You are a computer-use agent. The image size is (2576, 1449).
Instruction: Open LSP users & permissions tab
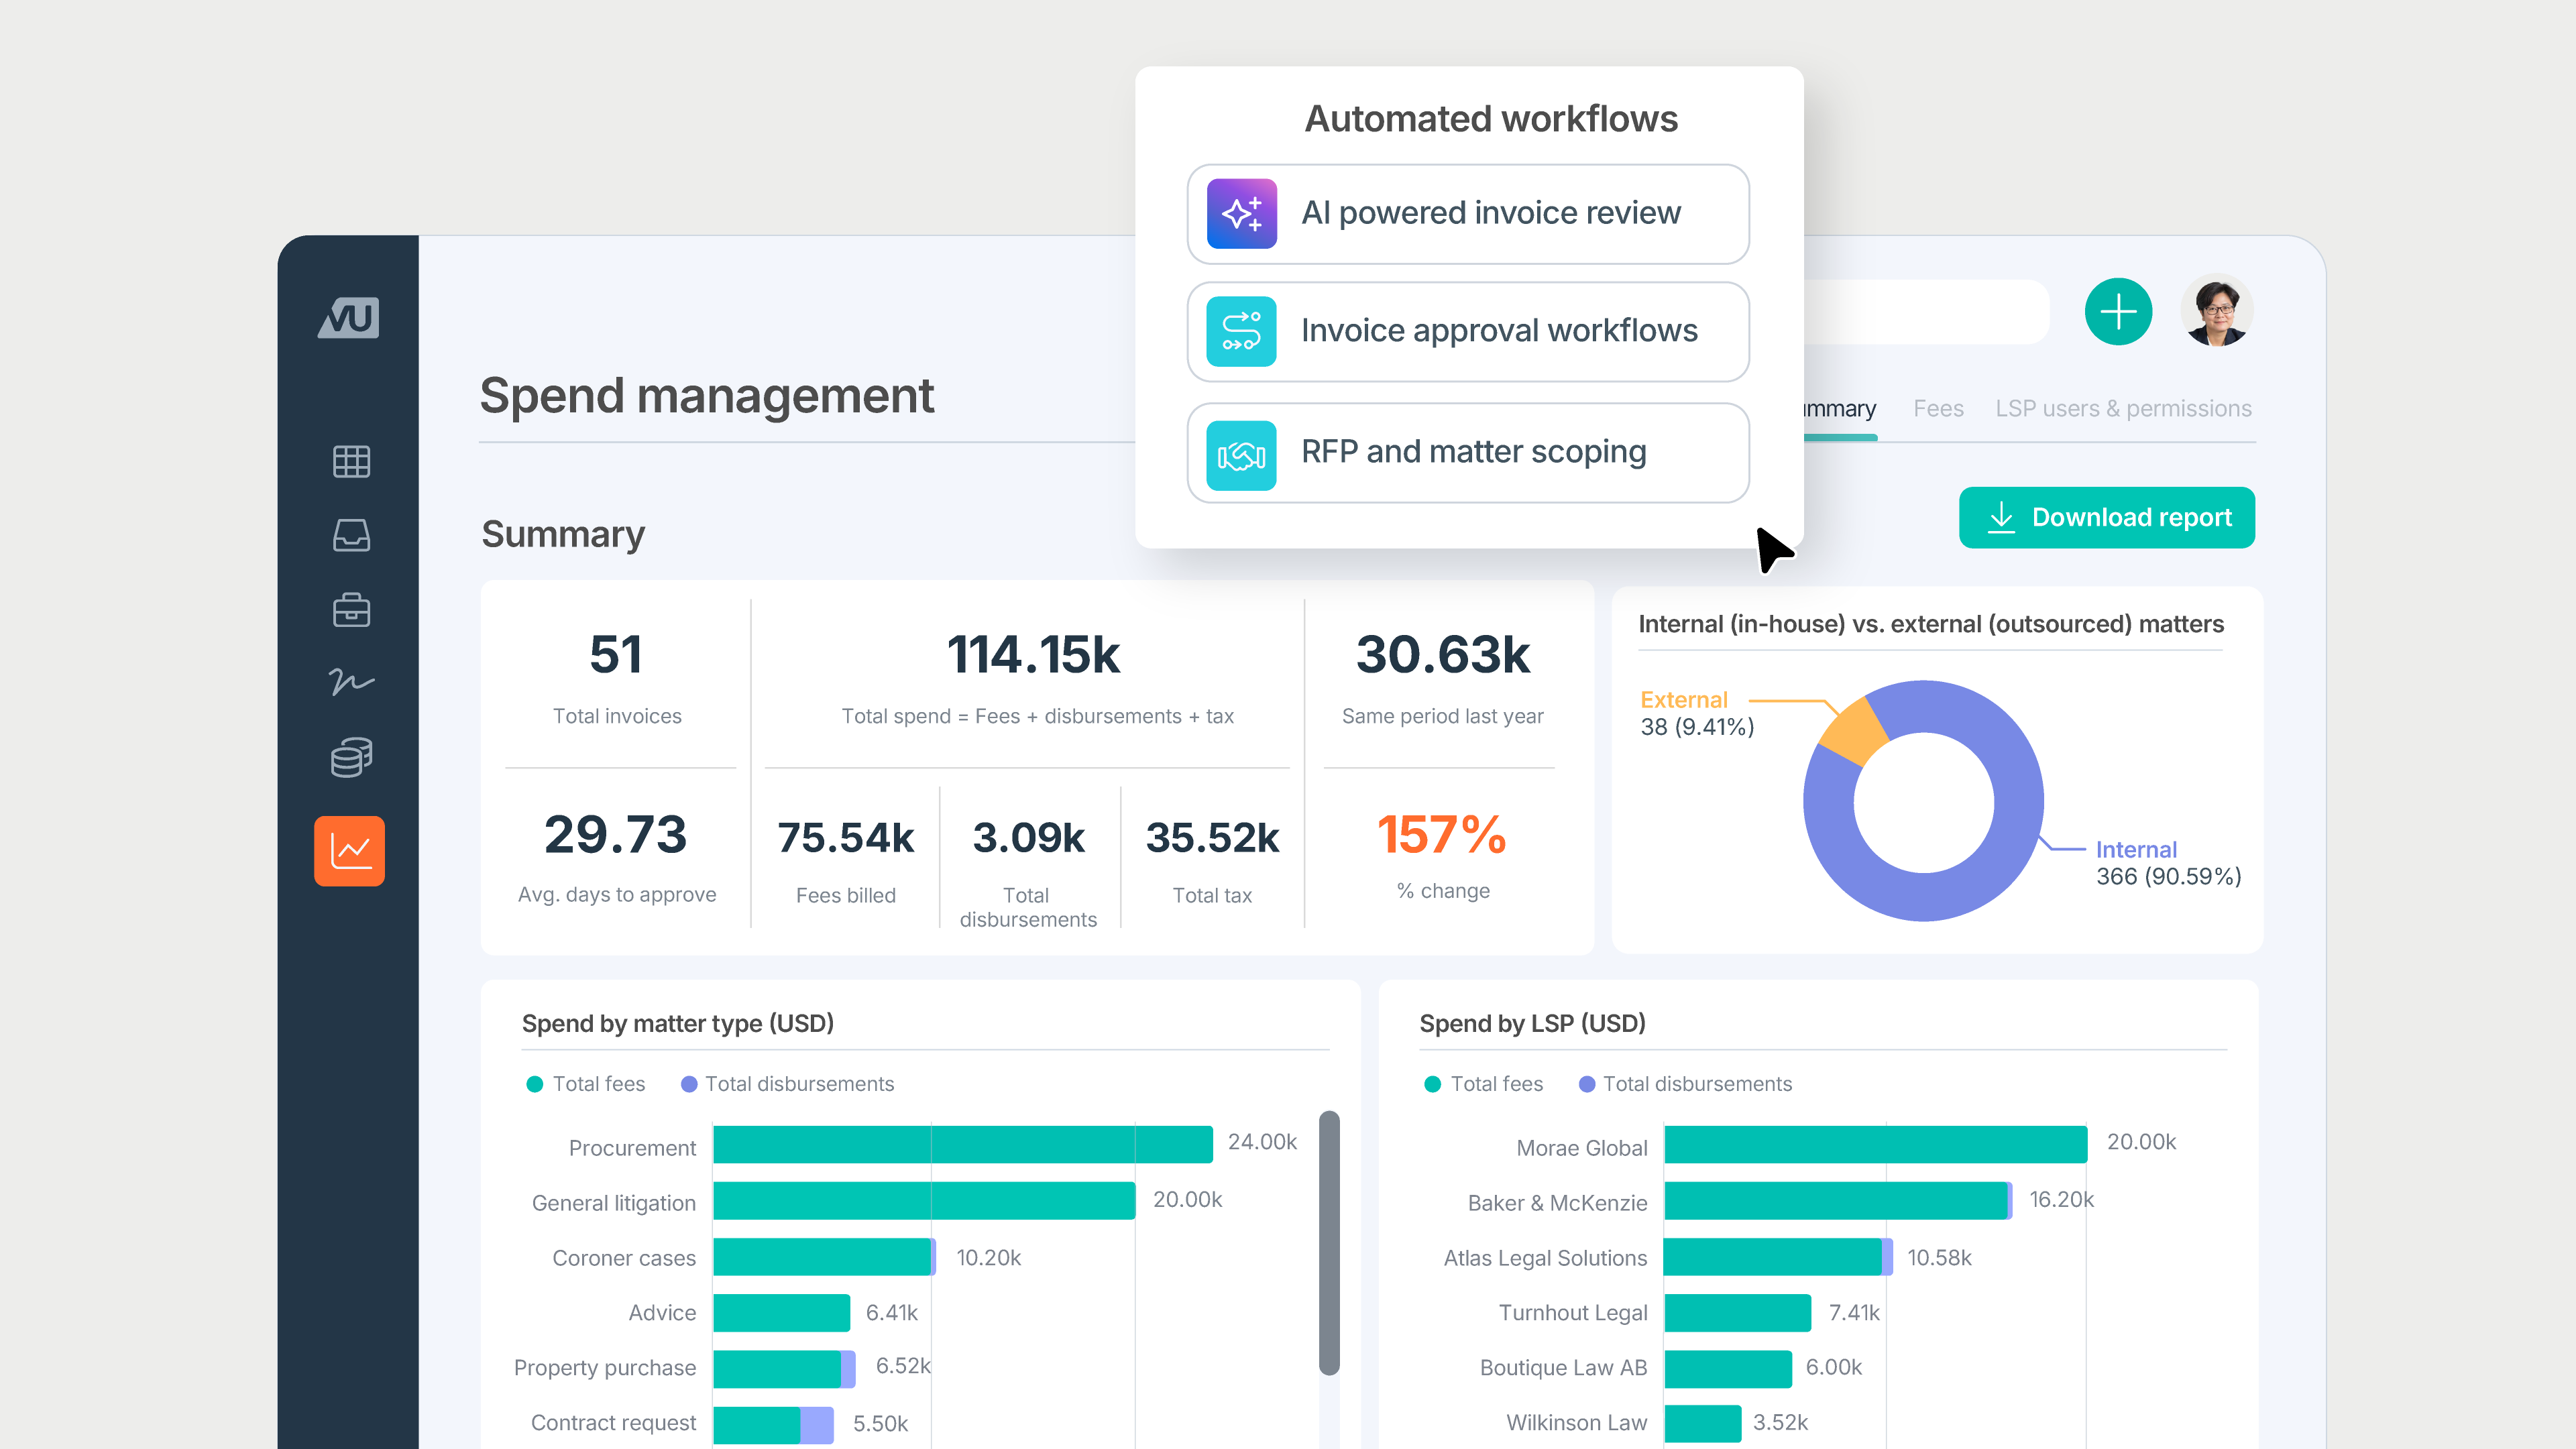coord(2122,408)
